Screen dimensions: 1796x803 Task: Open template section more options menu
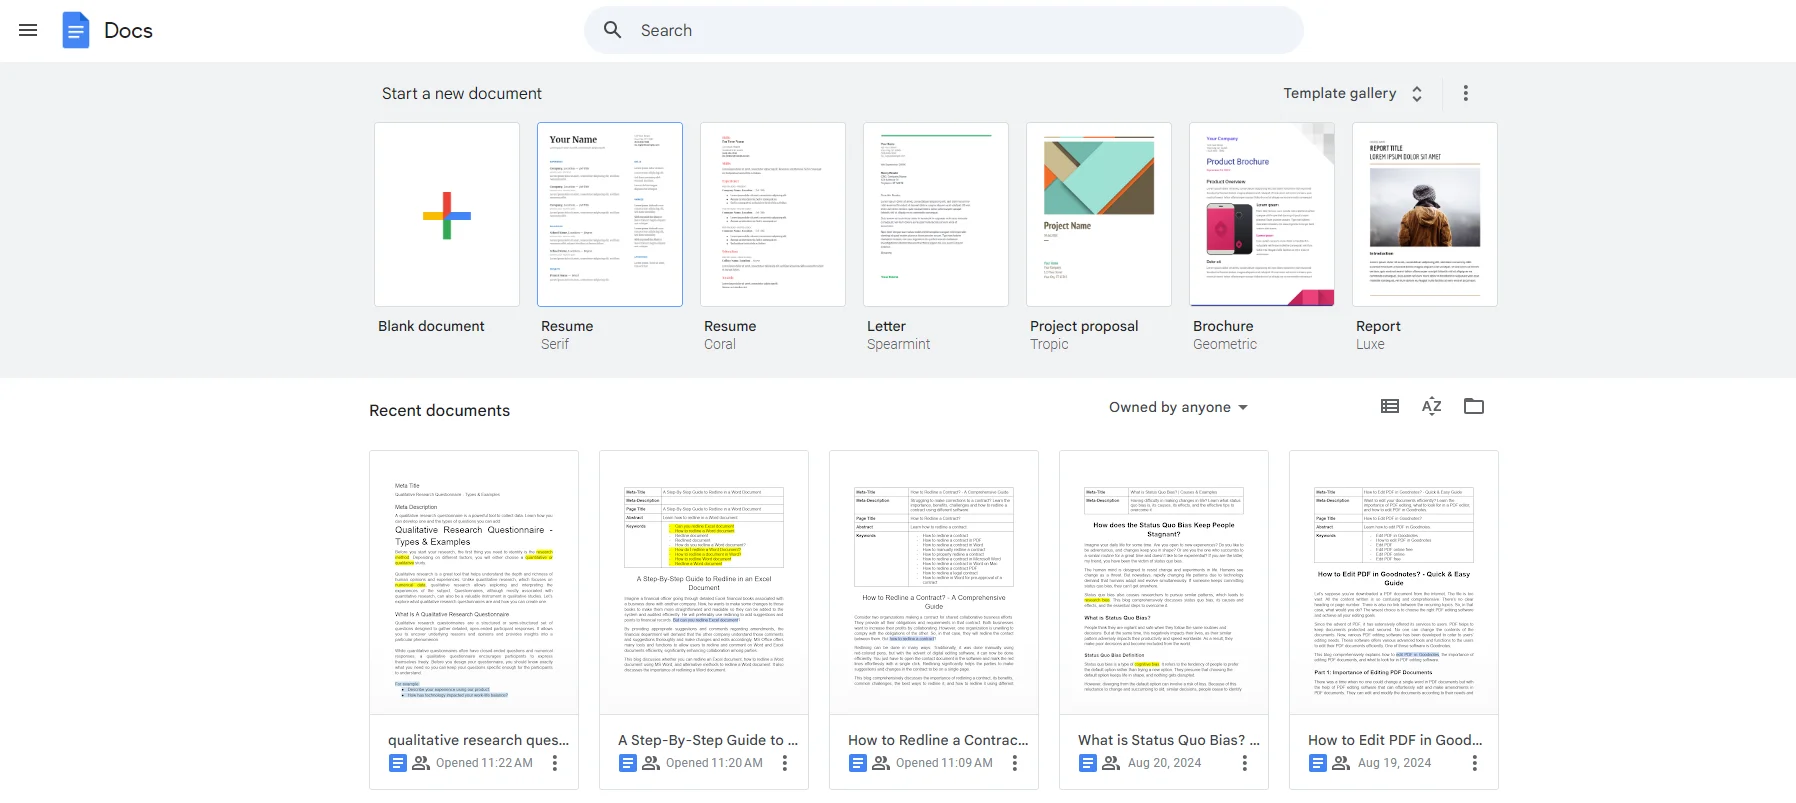tap(1466, 93)
